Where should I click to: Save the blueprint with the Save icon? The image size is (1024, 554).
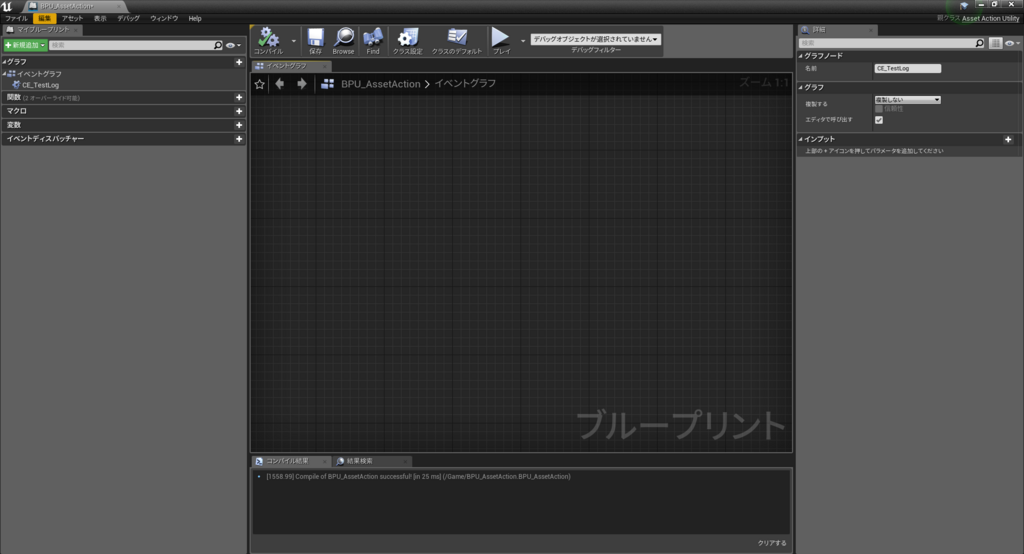315,41
